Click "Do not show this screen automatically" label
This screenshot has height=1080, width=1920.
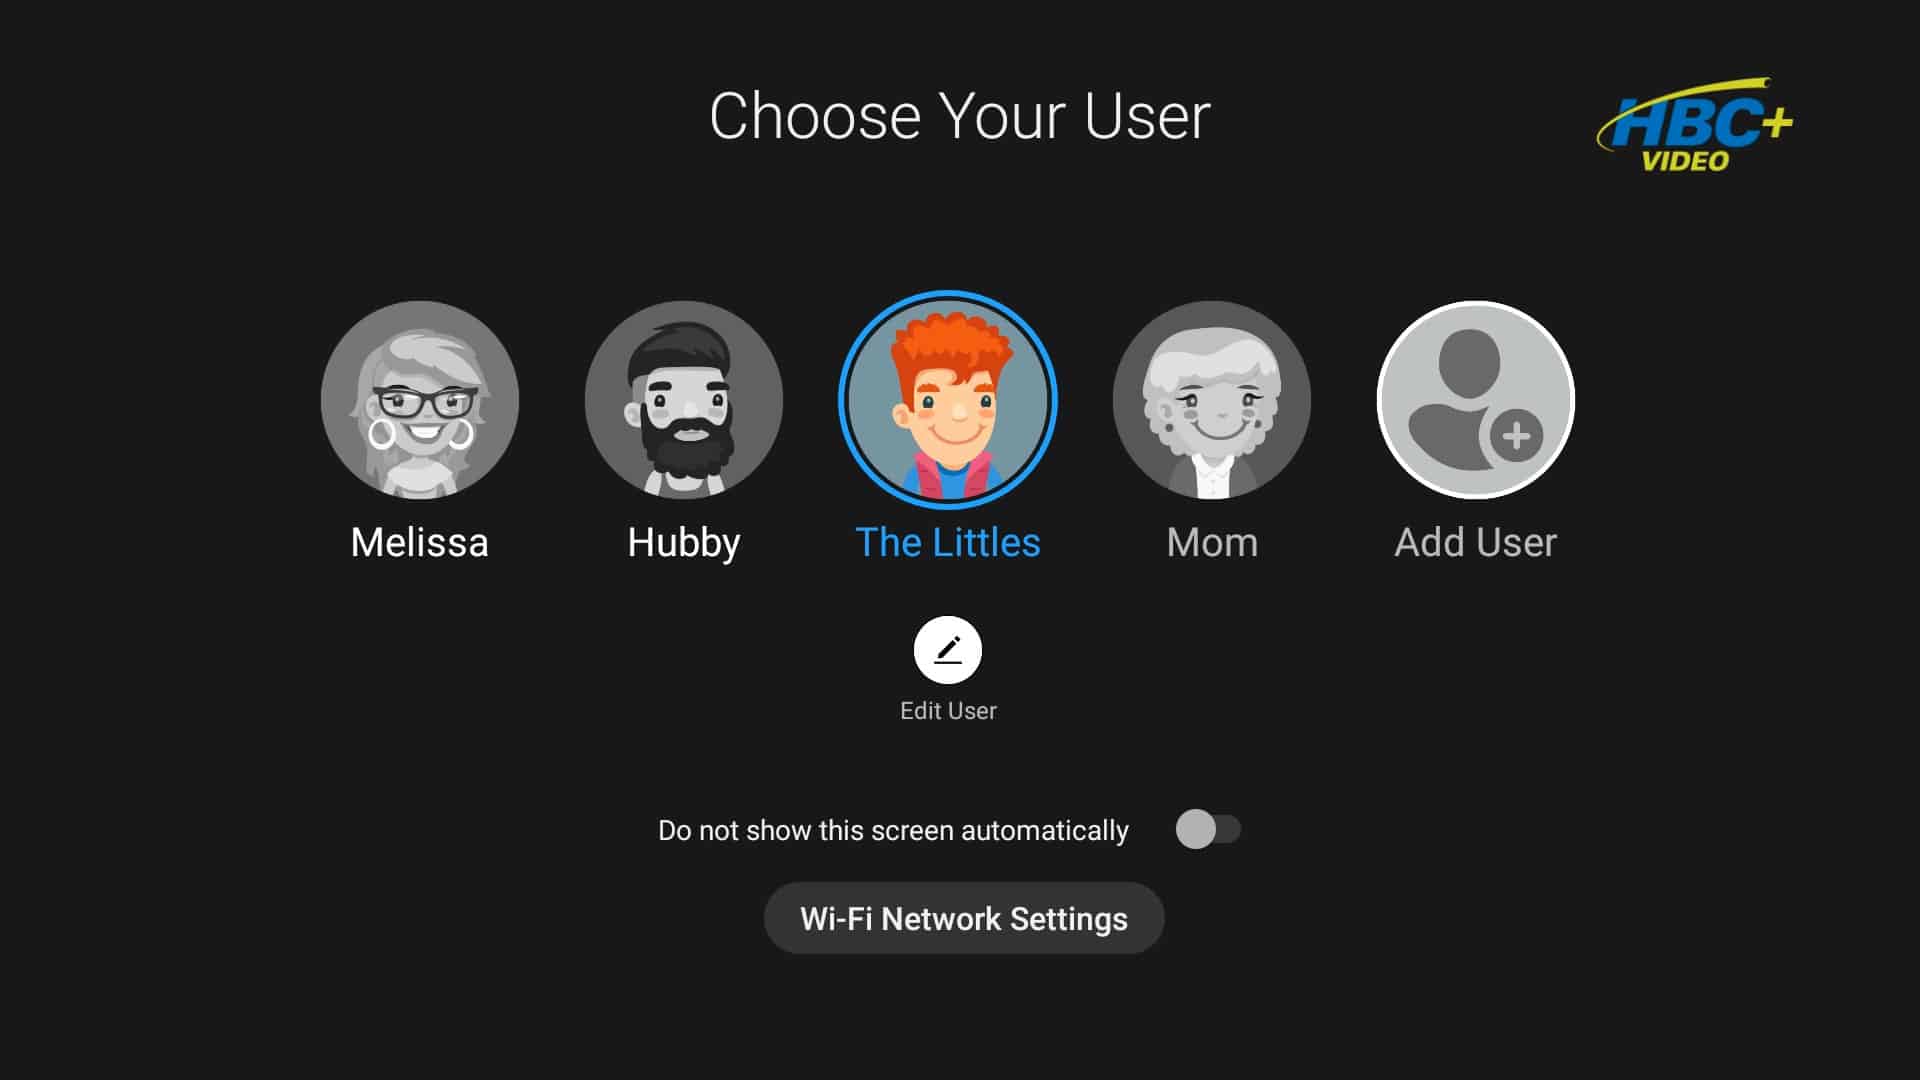(x=893, y=831)
